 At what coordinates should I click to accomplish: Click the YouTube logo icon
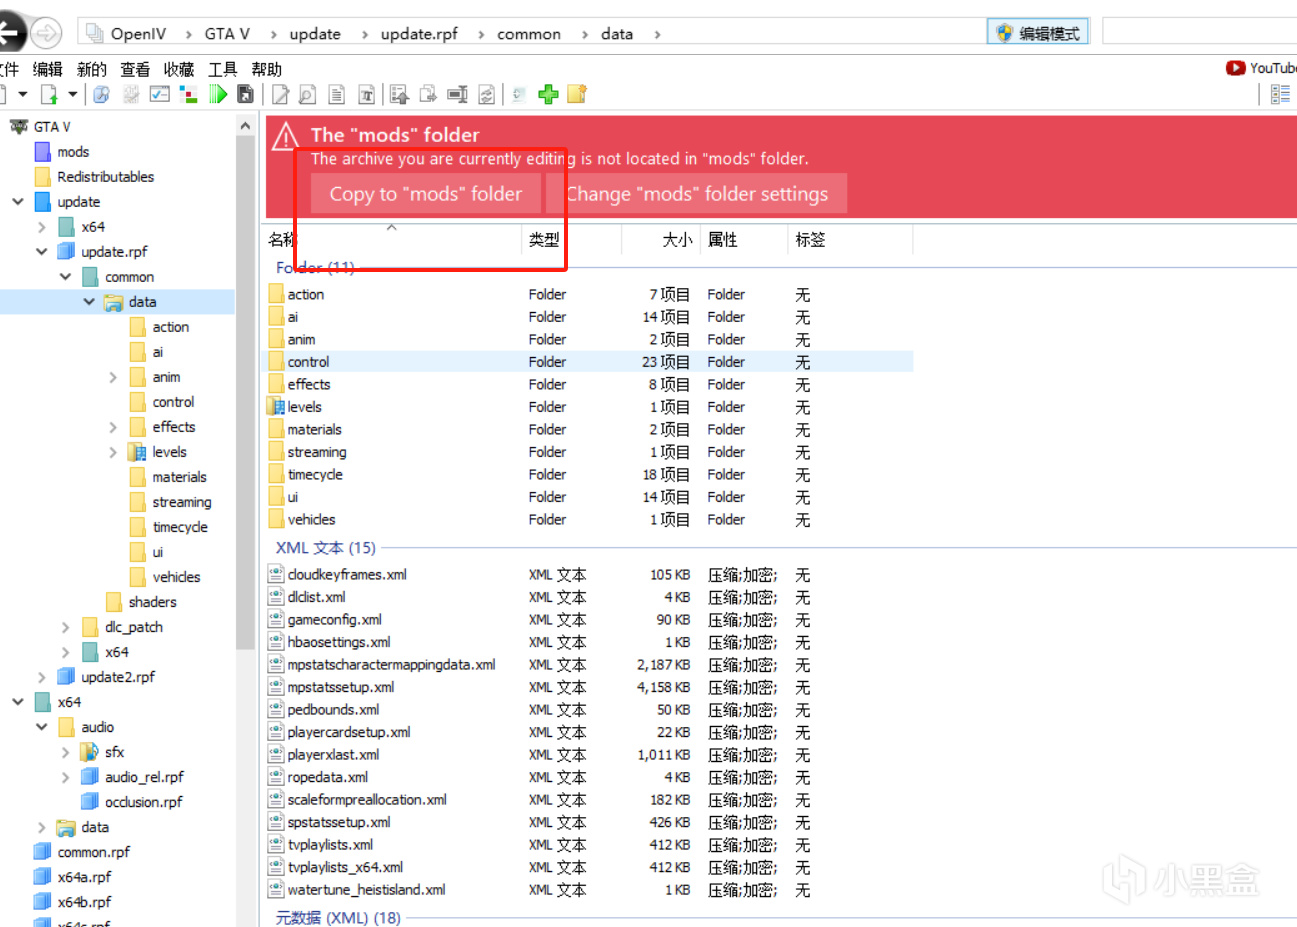(x=1235, y=68)
